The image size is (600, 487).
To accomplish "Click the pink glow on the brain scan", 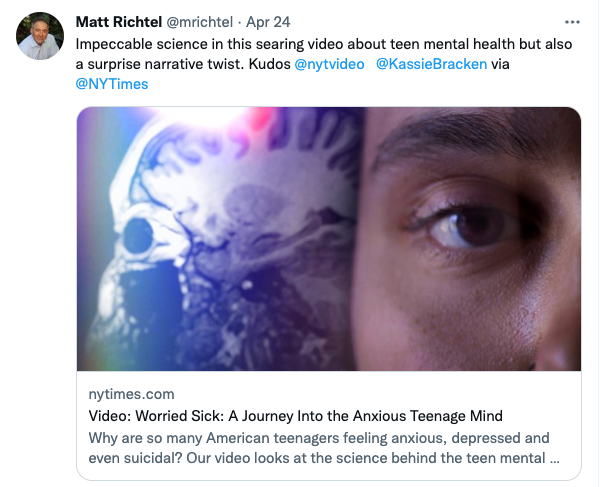I will point(262,117).
